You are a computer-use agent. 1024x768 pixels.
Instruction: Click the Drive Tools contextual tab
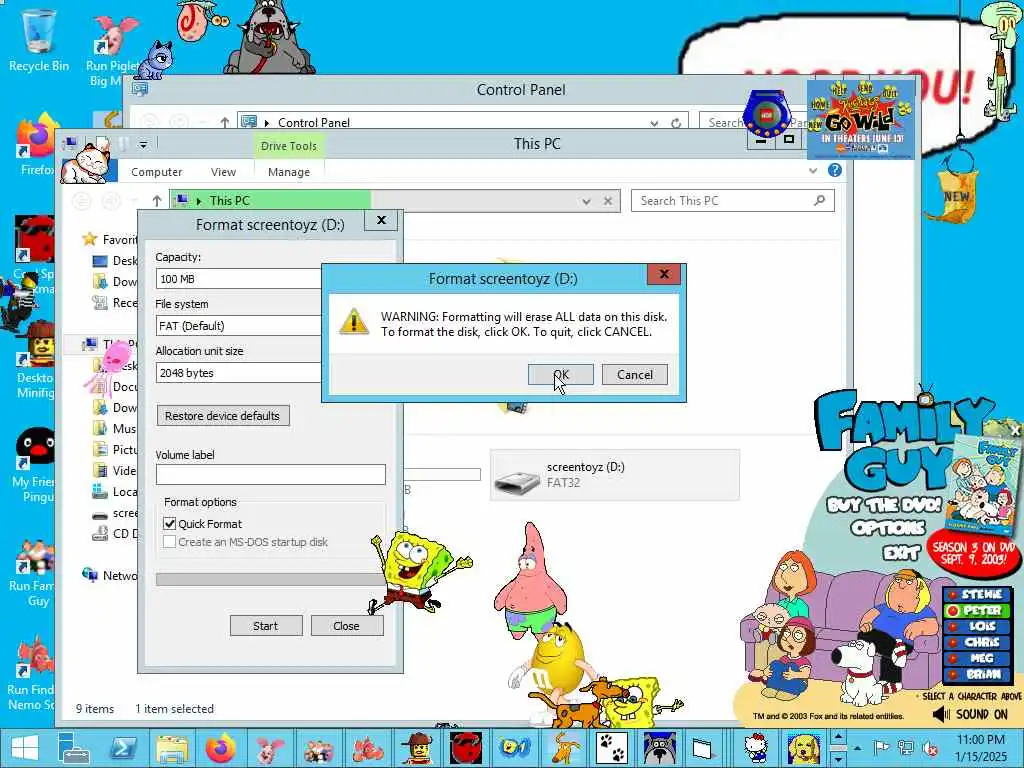[289, 146]
